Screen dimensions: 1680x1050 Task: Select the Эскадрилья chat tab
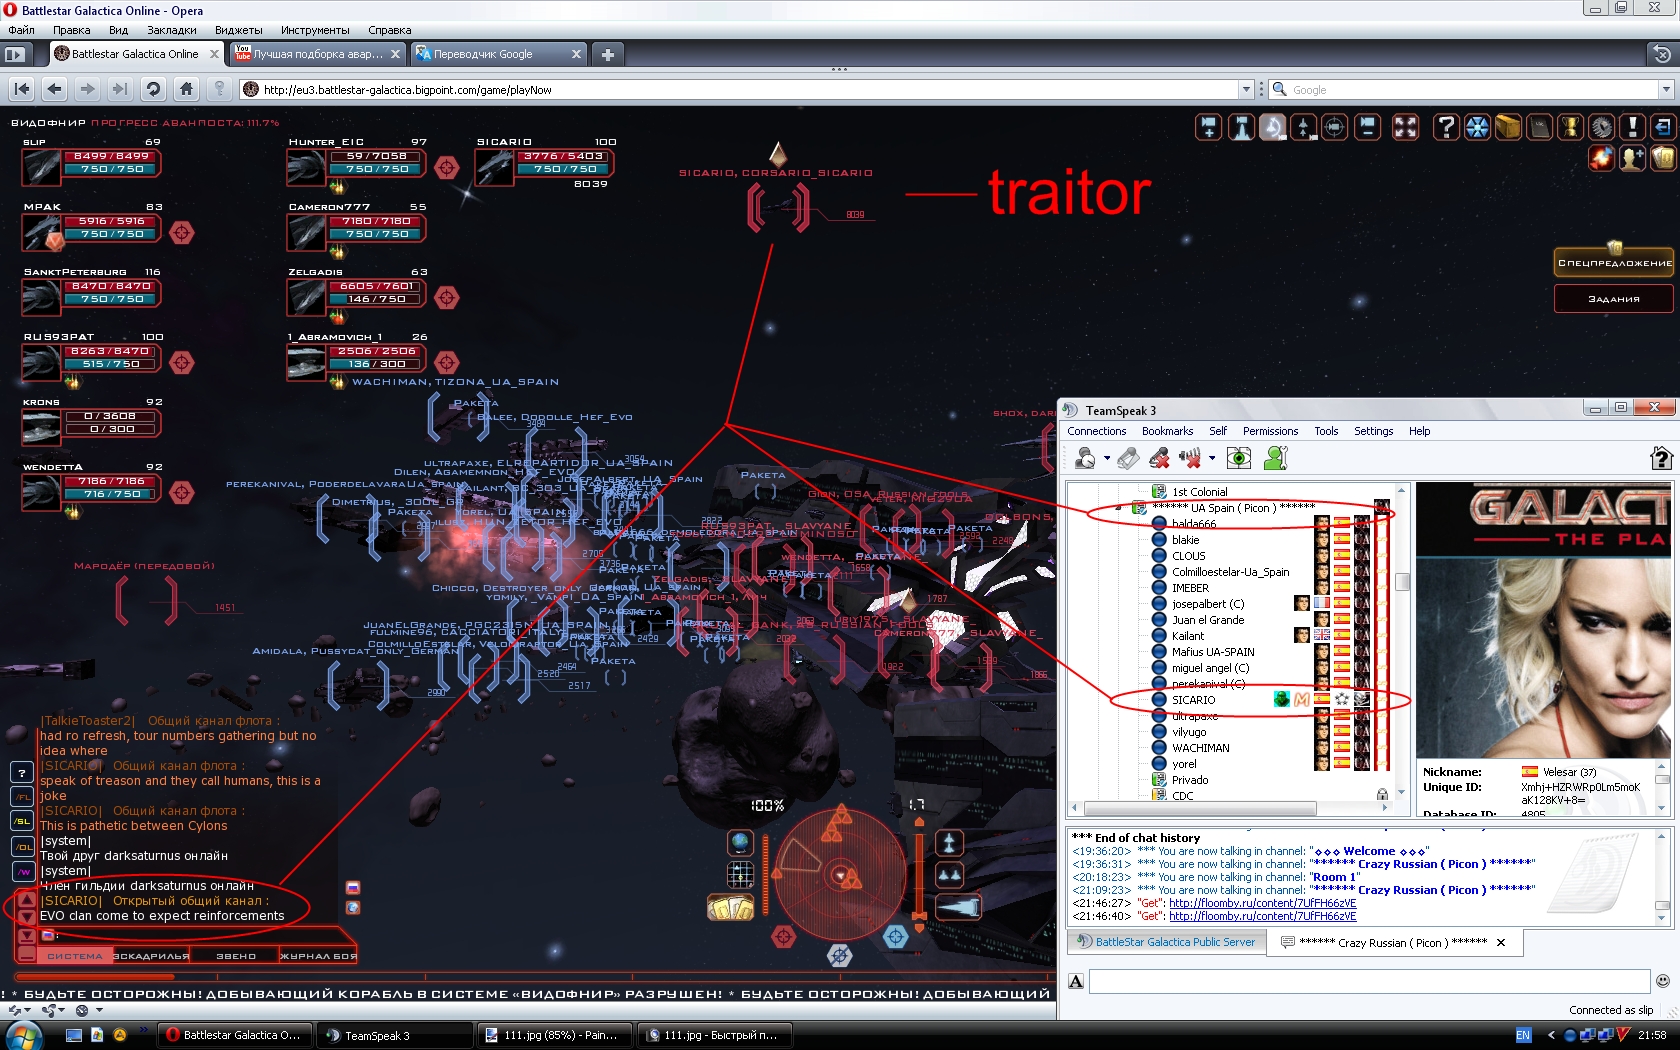(151, 956)
